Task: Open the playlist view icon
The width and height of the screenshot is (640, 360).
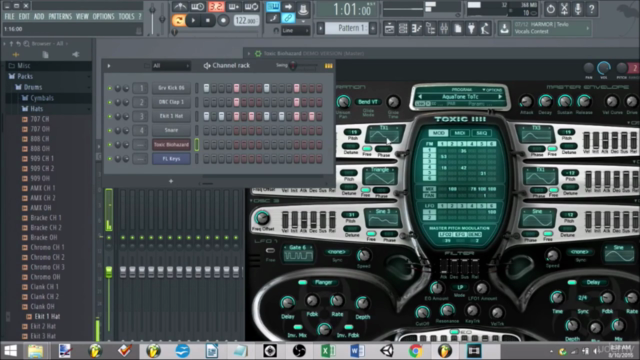Action: [x=389, y=29]
